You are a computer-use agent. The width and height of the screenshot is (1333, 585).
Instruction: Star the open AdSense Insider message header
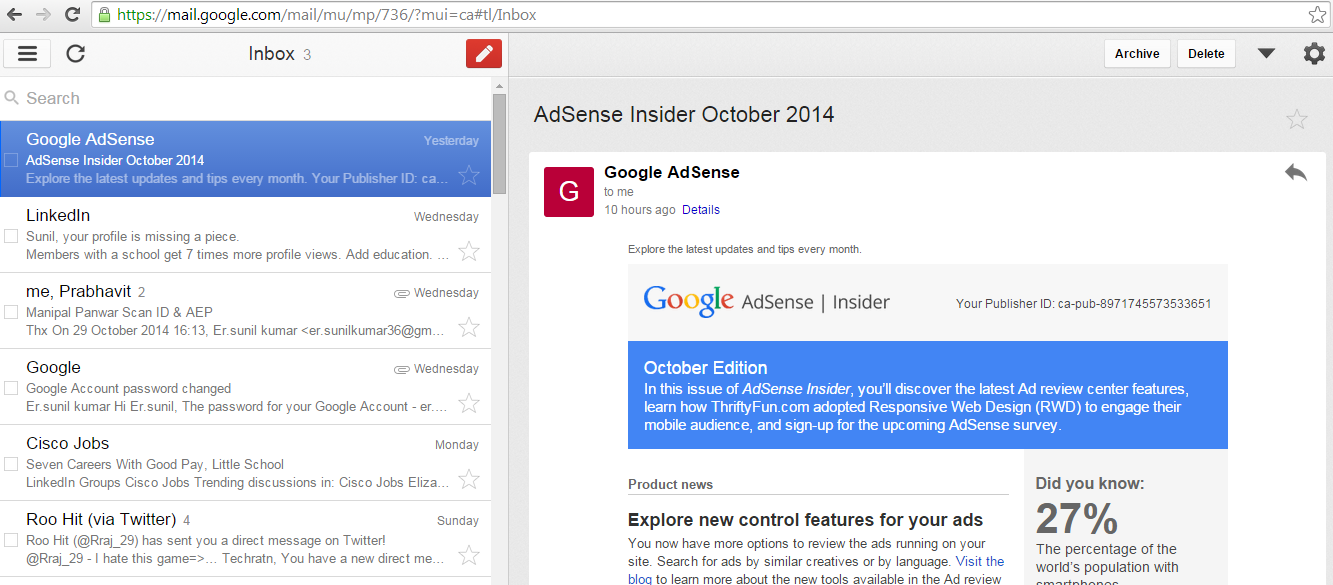pos(1297,119)
